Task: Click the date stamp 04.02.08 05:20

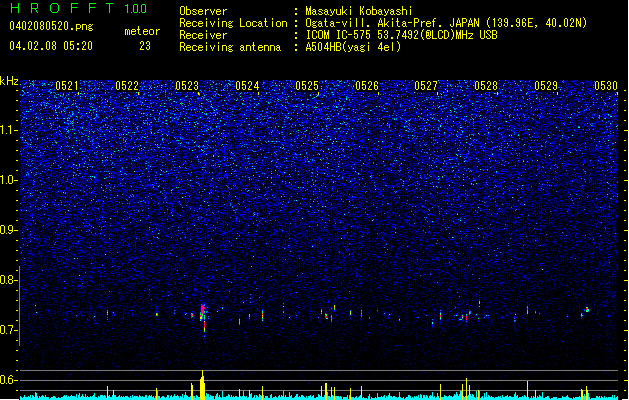Action: [51, 46]
